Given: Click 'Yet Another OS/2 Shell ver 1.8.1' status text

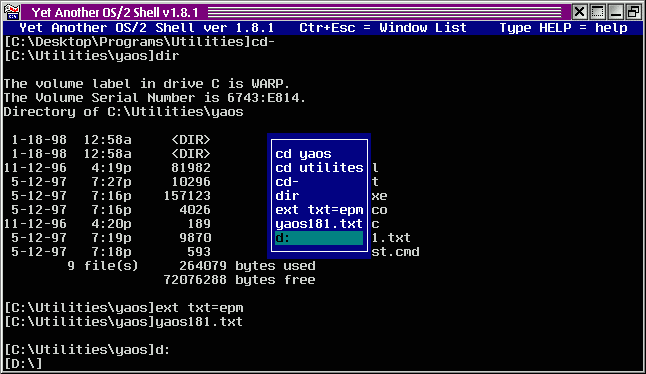Looking at the screenshot, I should tap(147, 28).
